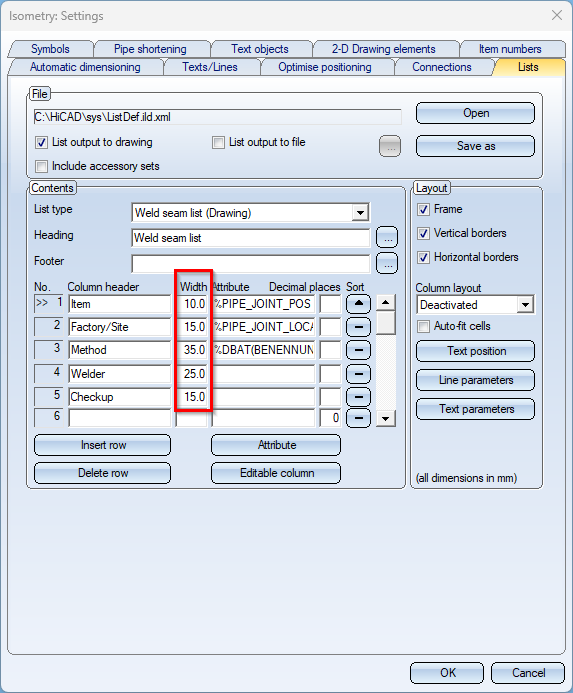Click the Delete row button
The image size is (573, 693).
click(x=103, y=473)
